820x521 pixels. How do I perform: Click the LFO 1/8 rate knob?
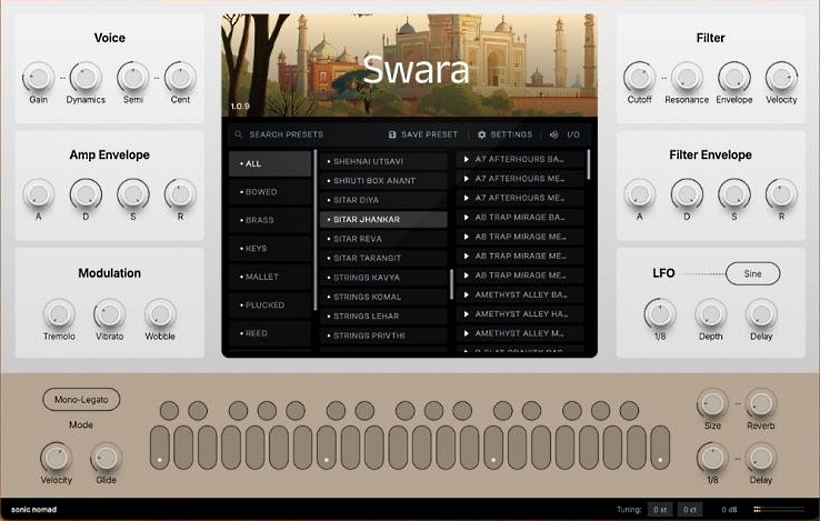tap(660, 314)
